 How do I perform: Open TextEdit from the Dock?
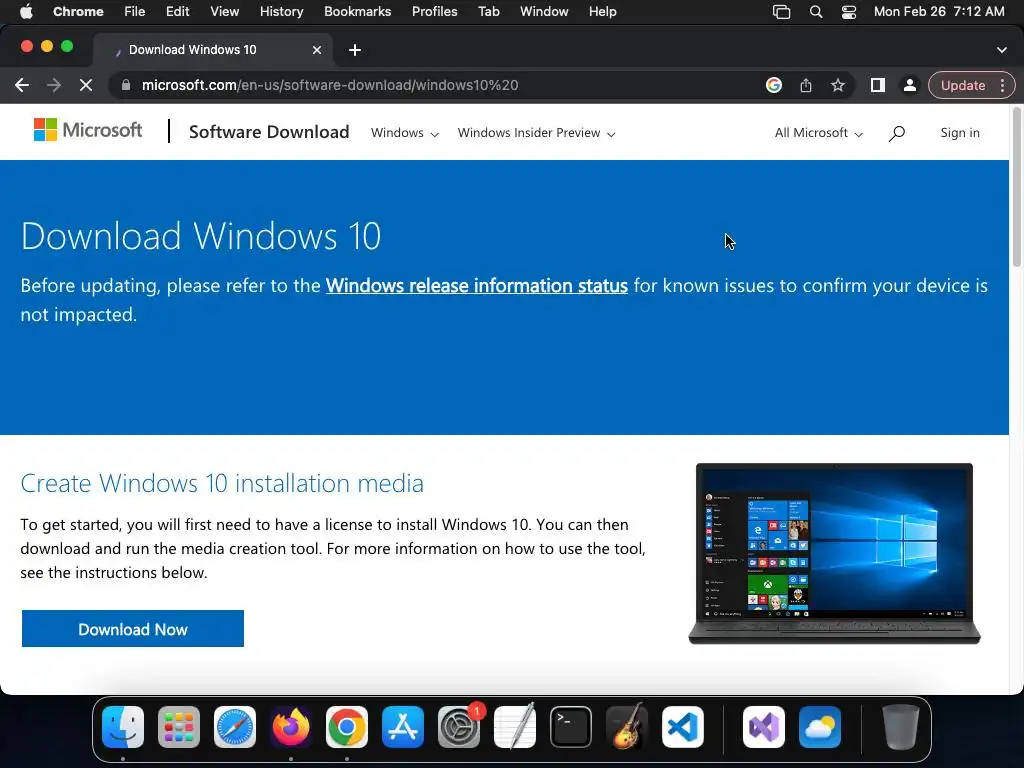point(515,727)
